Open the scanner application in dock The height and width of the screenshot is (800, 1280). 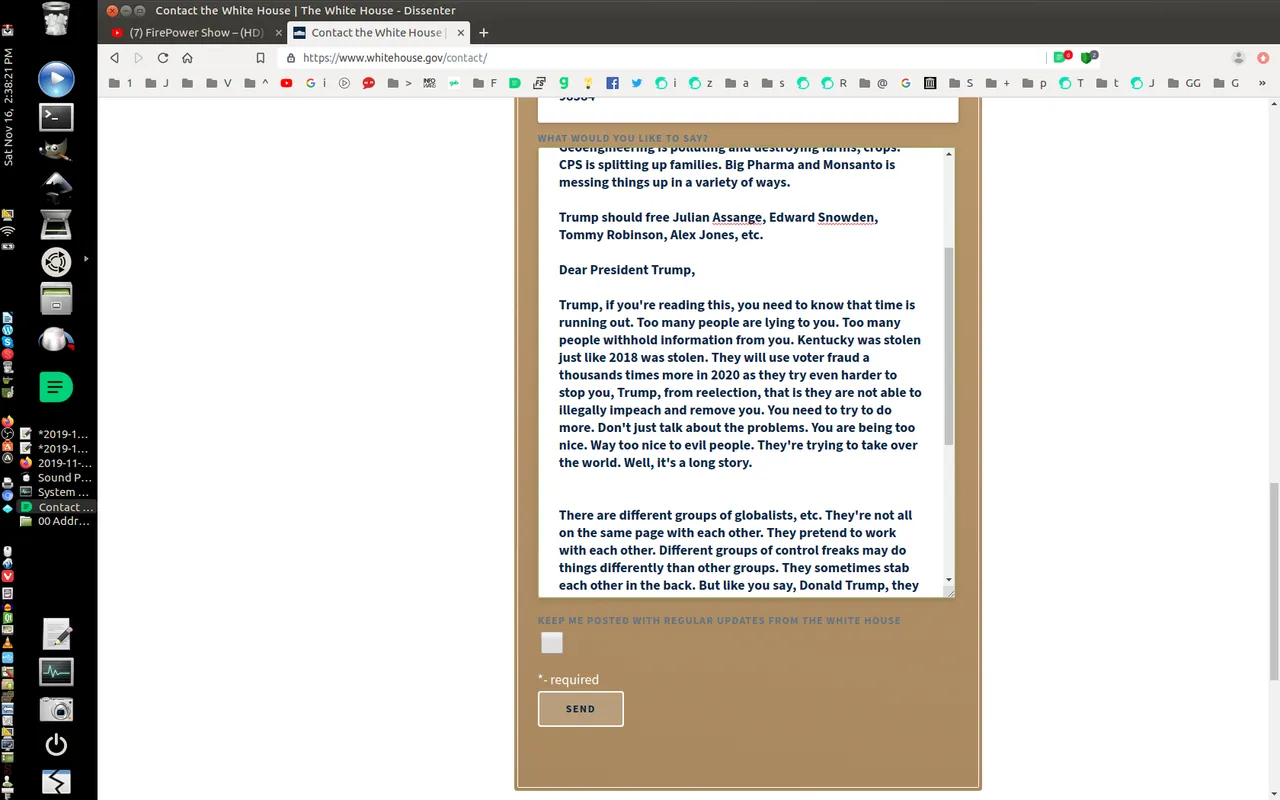tap(56, 224)
